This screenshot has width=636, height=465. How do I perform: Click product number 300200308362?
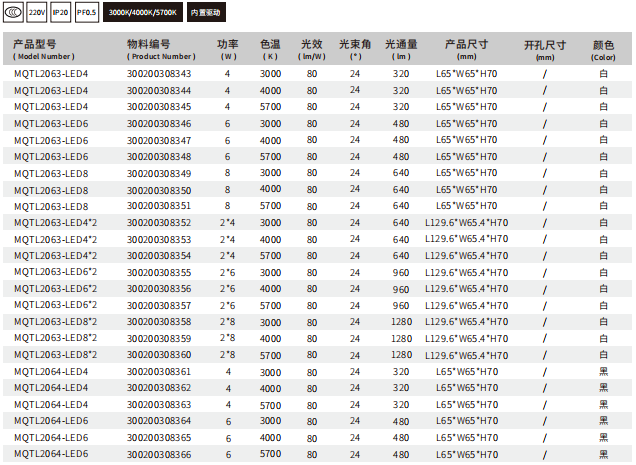tap(159, 388)
